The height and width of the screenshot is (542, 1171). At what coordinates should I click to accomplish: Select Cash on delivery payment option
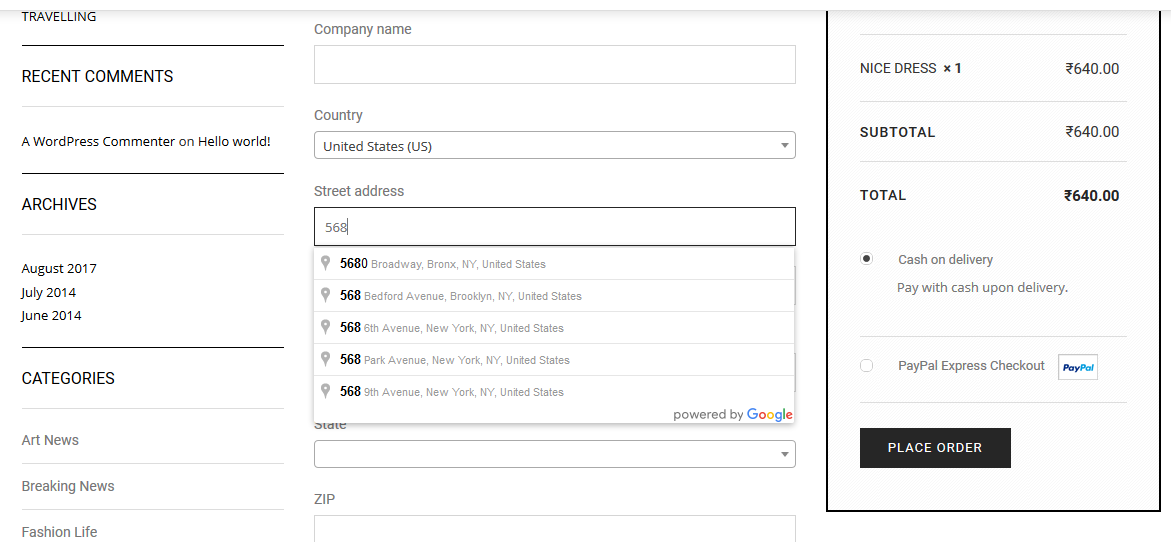866,259
